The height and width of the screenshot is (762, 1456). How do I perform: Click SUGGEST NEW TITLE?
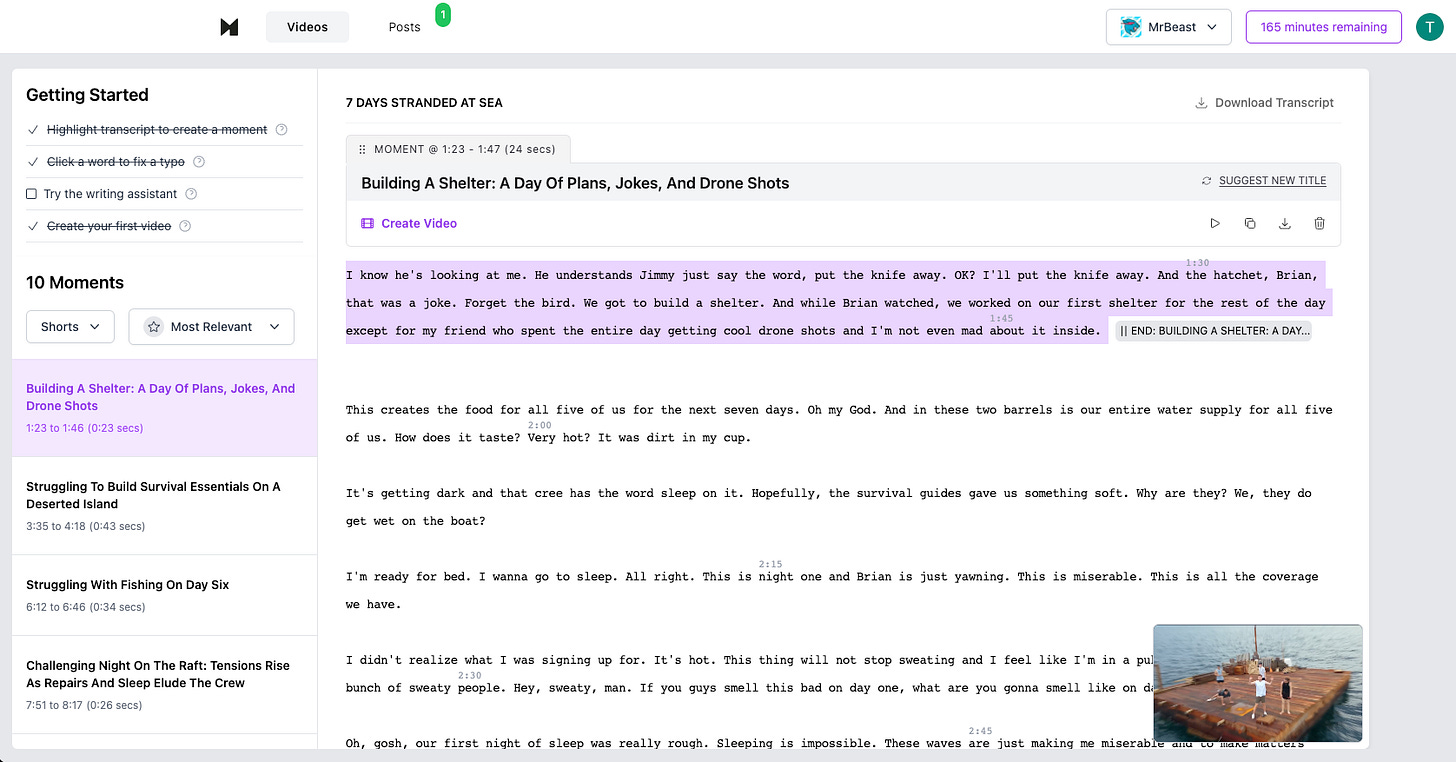(x=1272, y=181)
